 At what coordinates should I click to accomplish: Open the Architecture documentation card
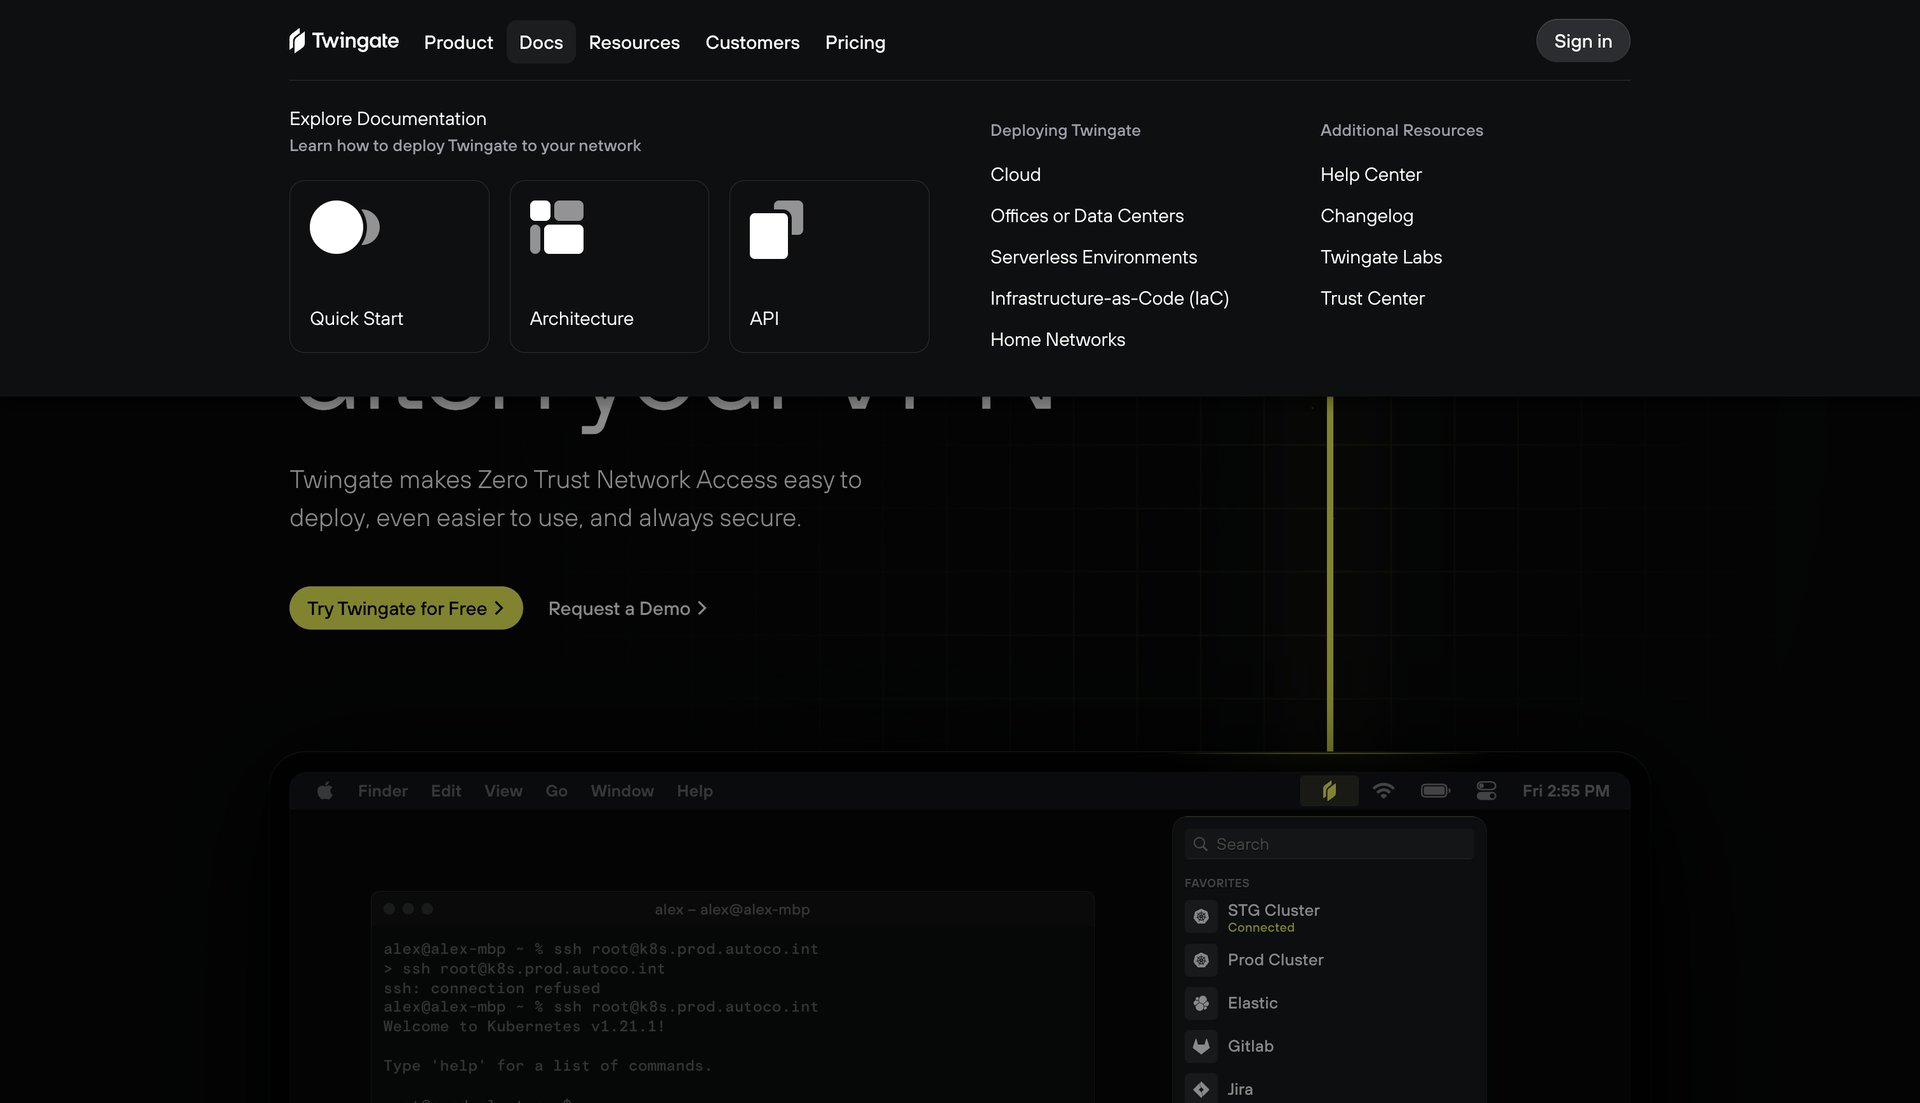click(609, 265)
